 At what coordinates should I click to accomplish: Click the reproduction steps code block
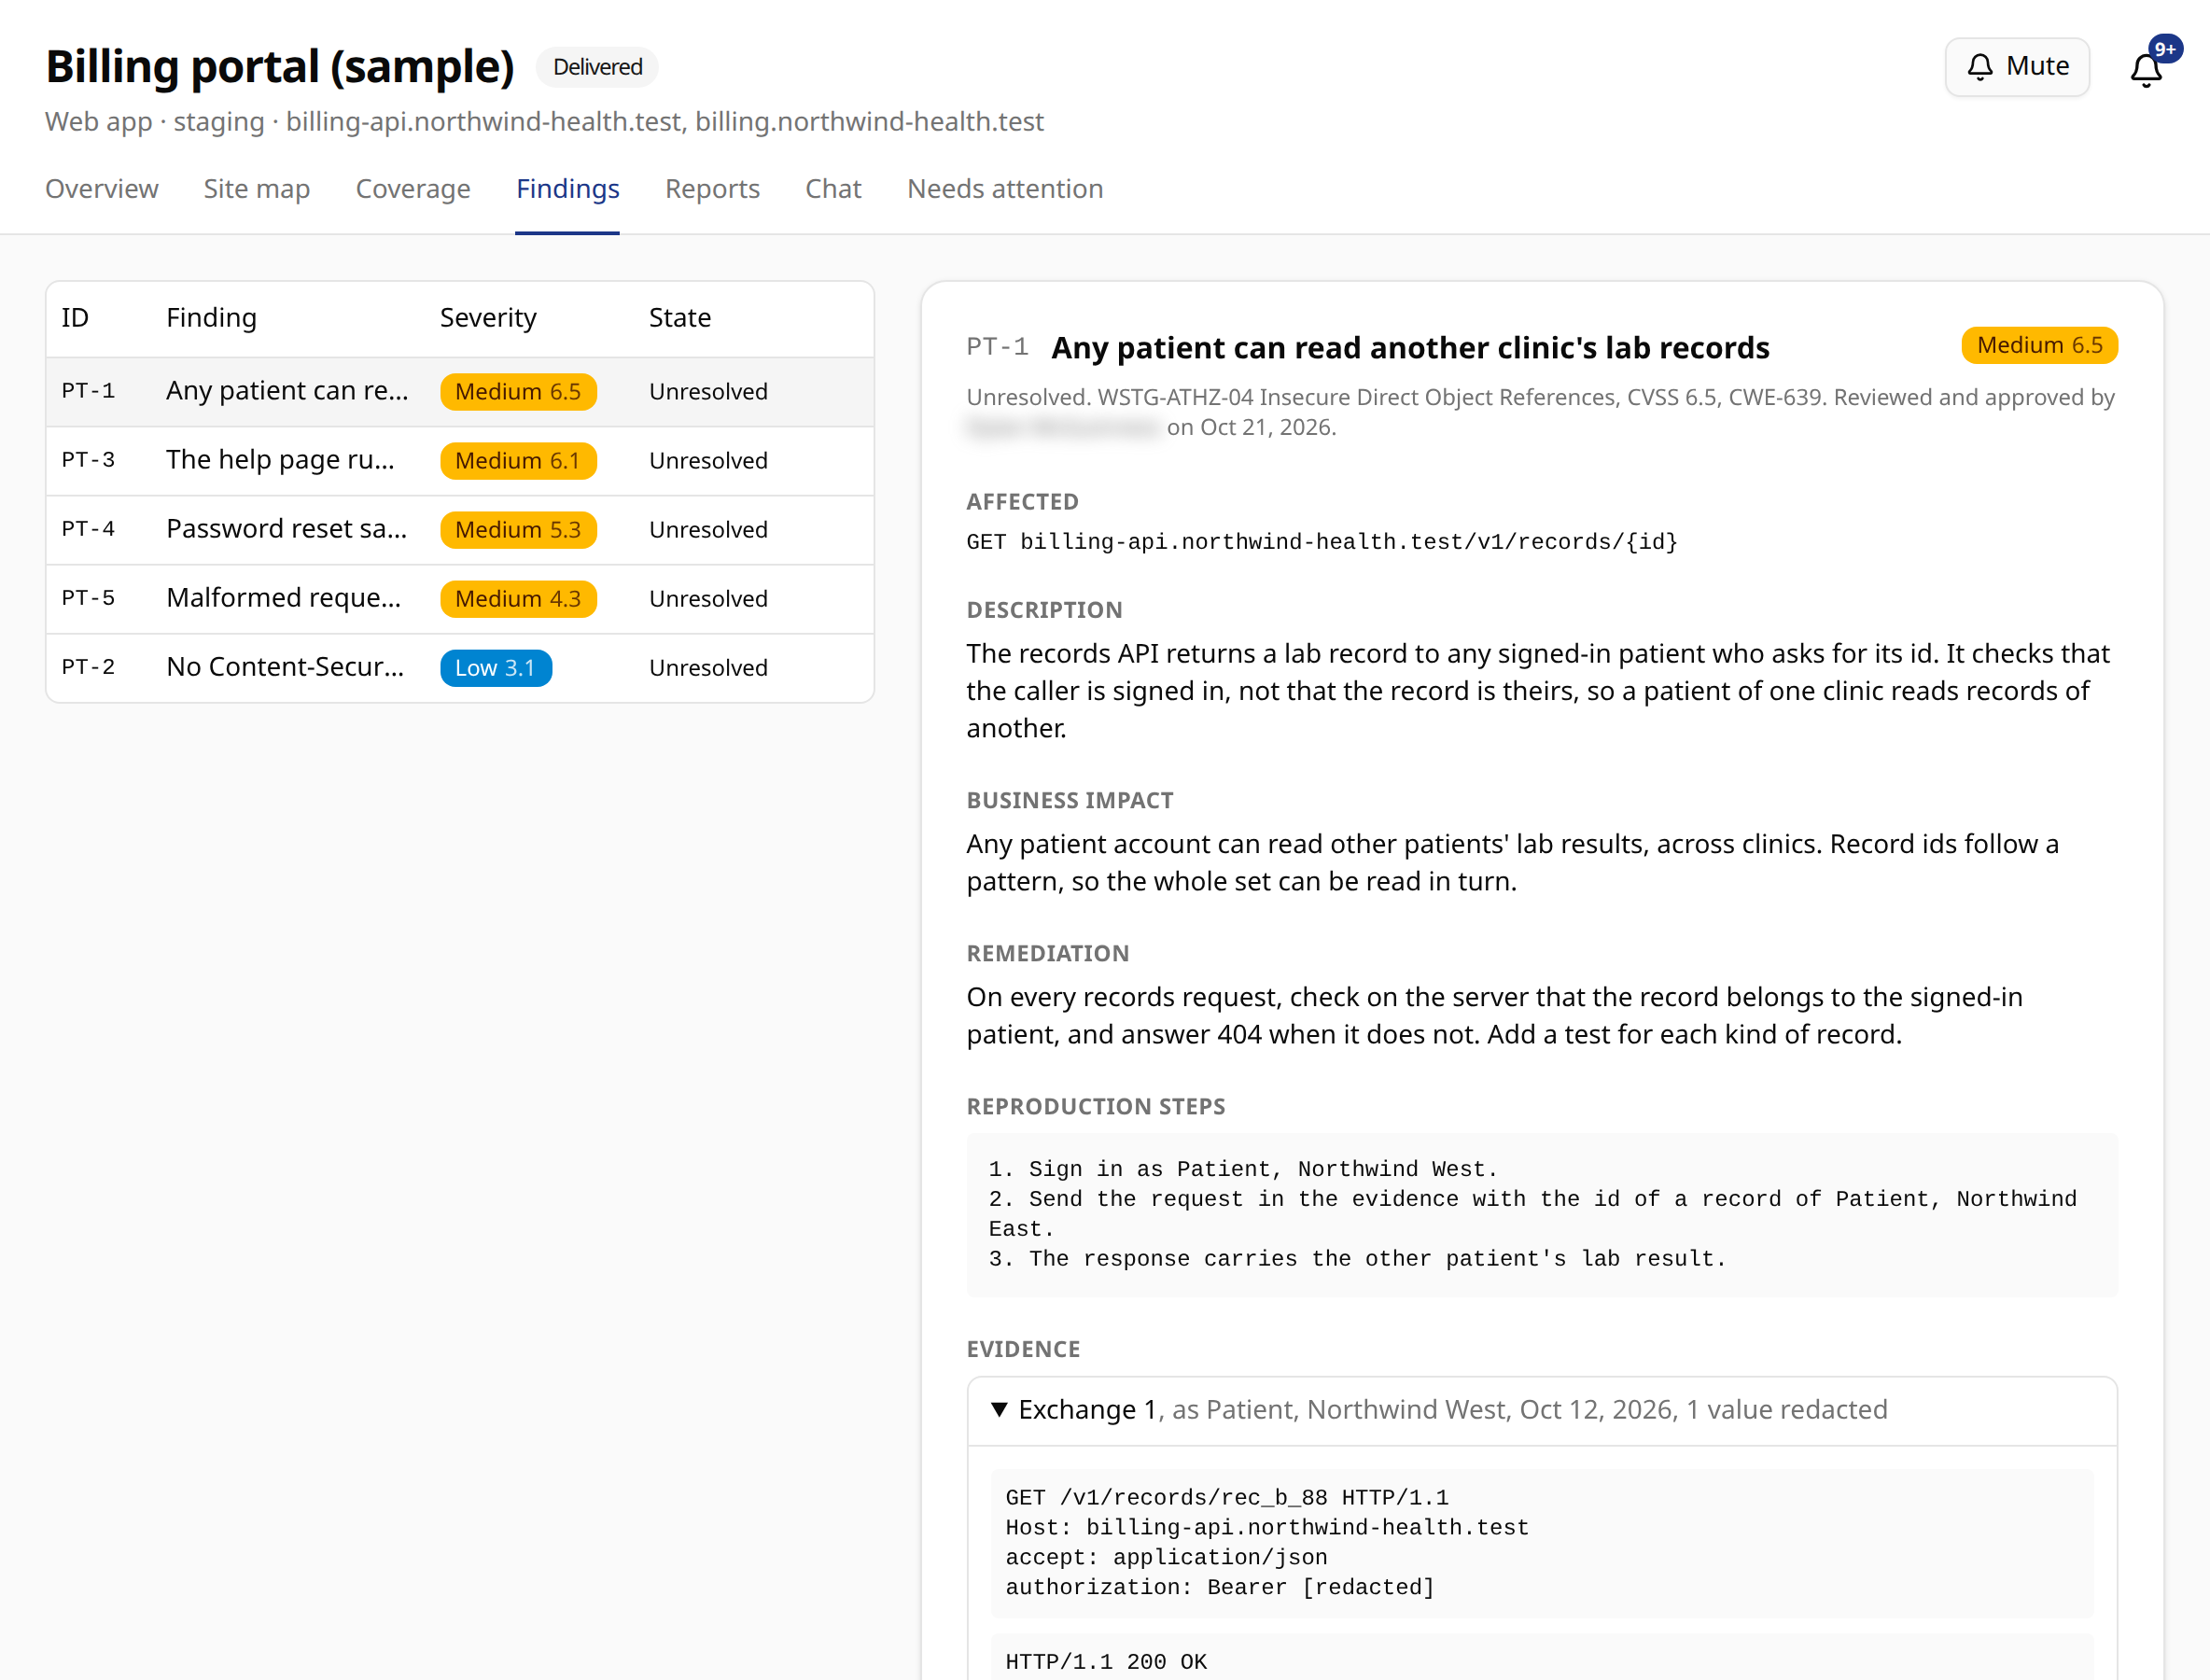(1541, 1214)
